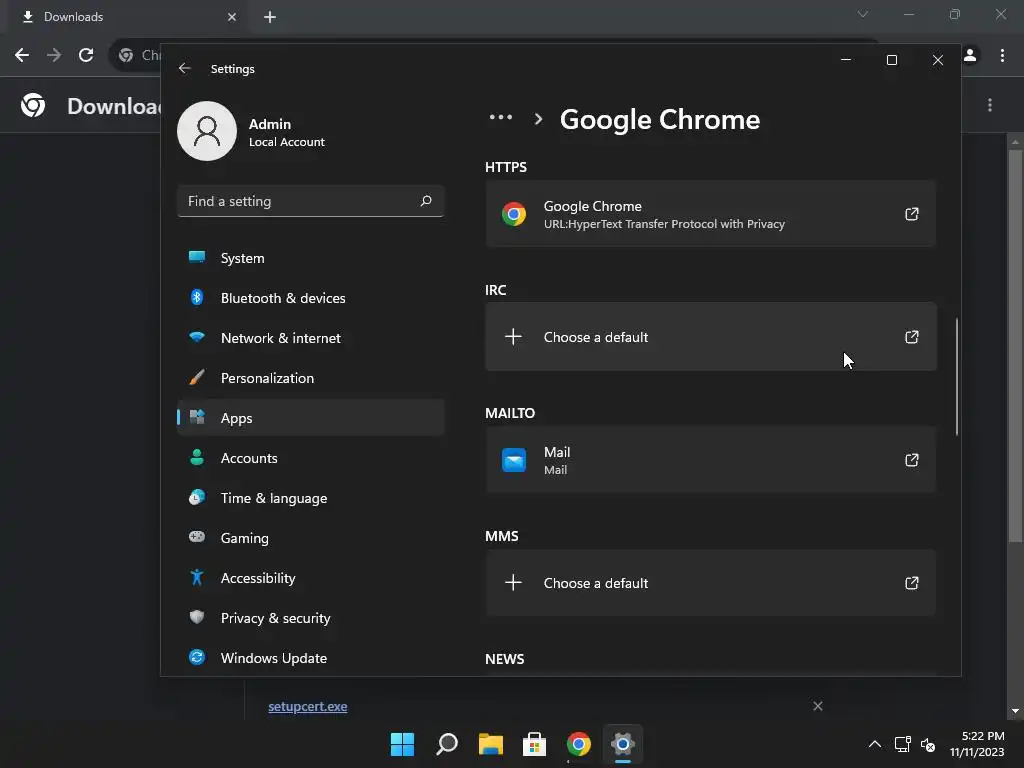1024x768 pixels.
Task: Click the Personalization brush icon
Action: [197, 377]
